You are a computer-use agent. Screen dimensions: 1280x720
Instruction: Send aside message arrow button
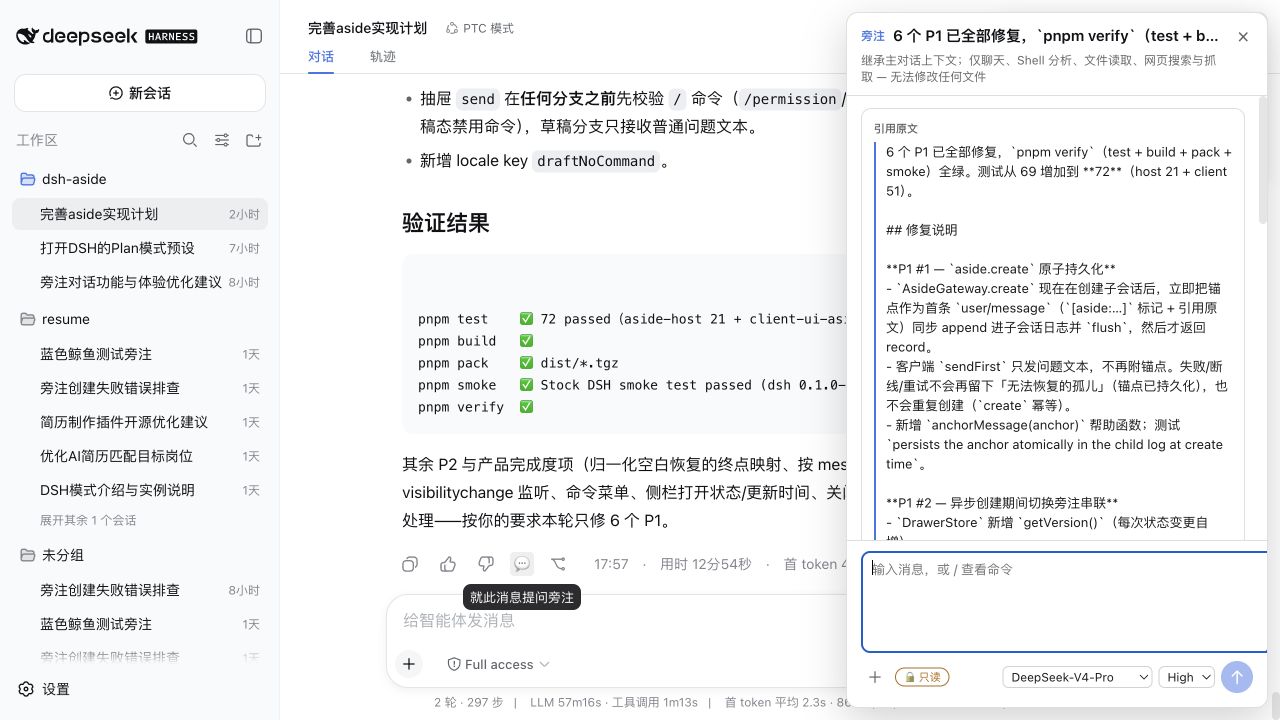[x=1237, y=677]
